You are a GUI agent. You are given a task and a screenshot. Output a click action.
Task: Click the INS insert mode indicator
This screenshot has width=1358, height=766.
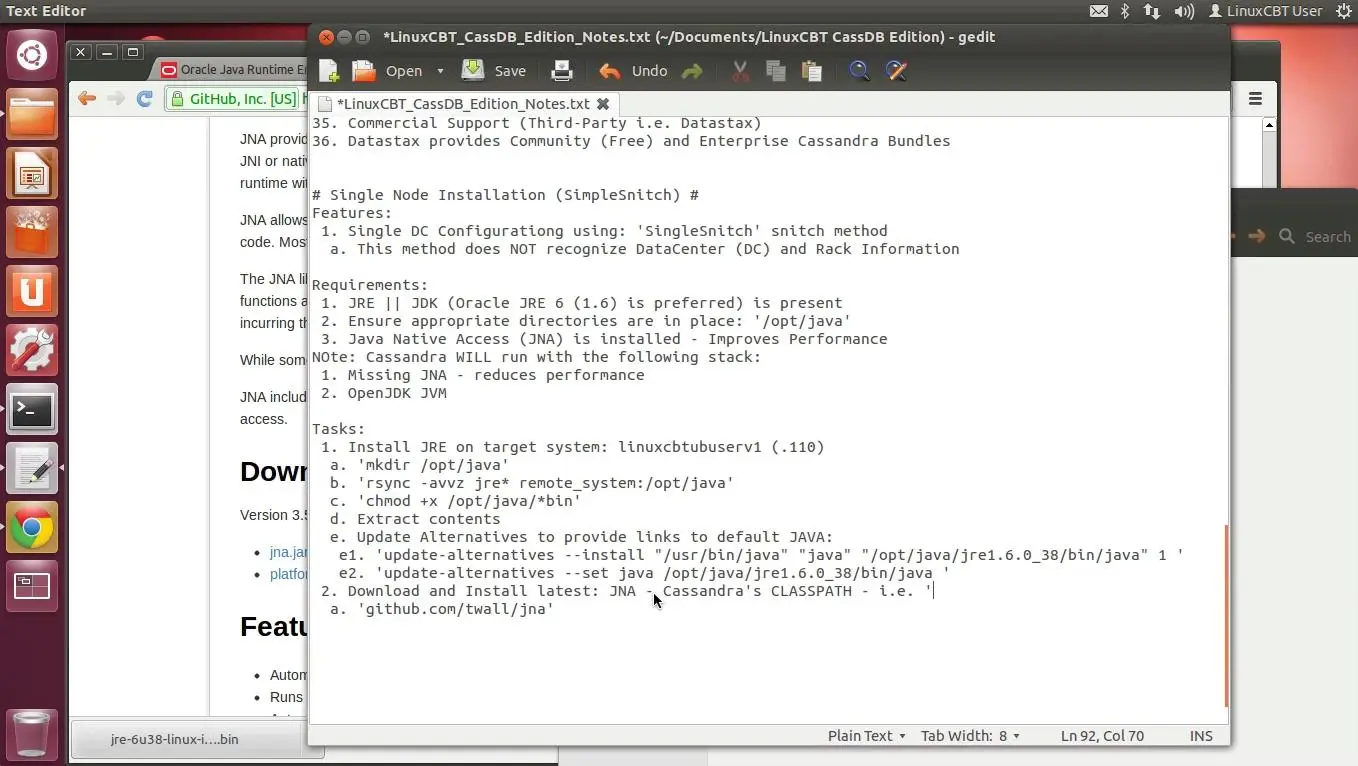coord(1201,735)
